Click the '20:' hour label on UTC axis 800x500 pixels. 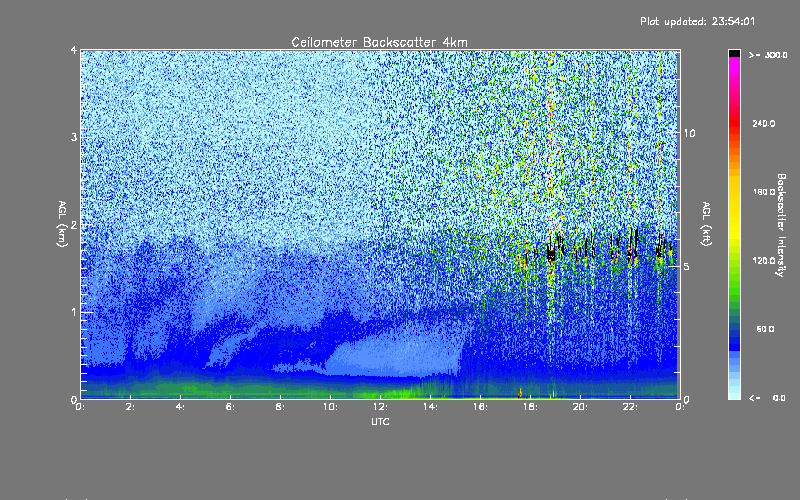click(580, 407)
